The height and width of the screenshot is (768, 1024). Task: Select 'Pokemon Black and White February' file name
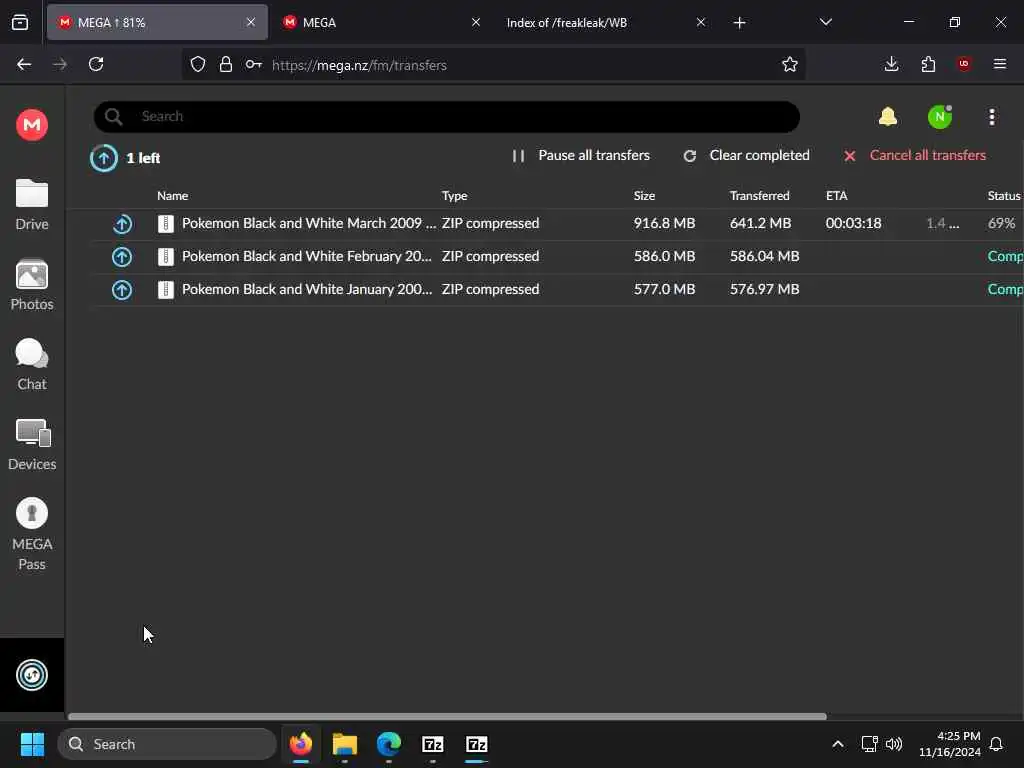[x=307, y=256]
